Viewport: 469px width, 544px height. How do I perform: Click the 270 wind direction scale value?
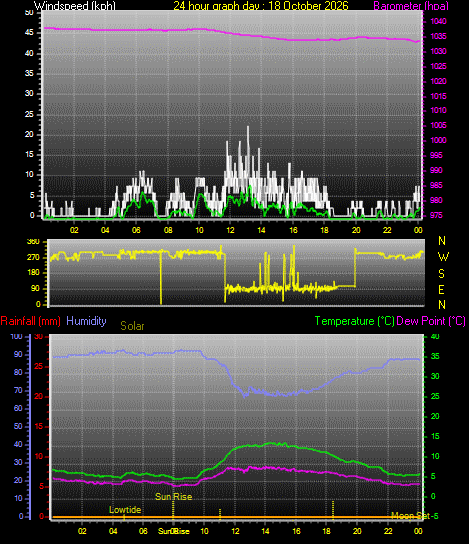33,257
